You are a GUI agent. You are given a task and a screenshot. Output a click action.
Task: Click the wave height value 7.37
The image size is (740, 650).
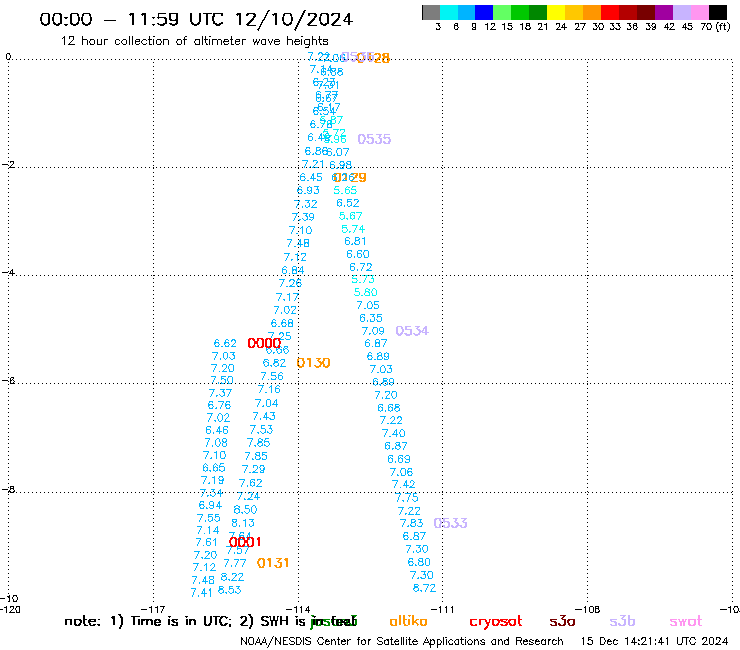[x=220, y=393]
